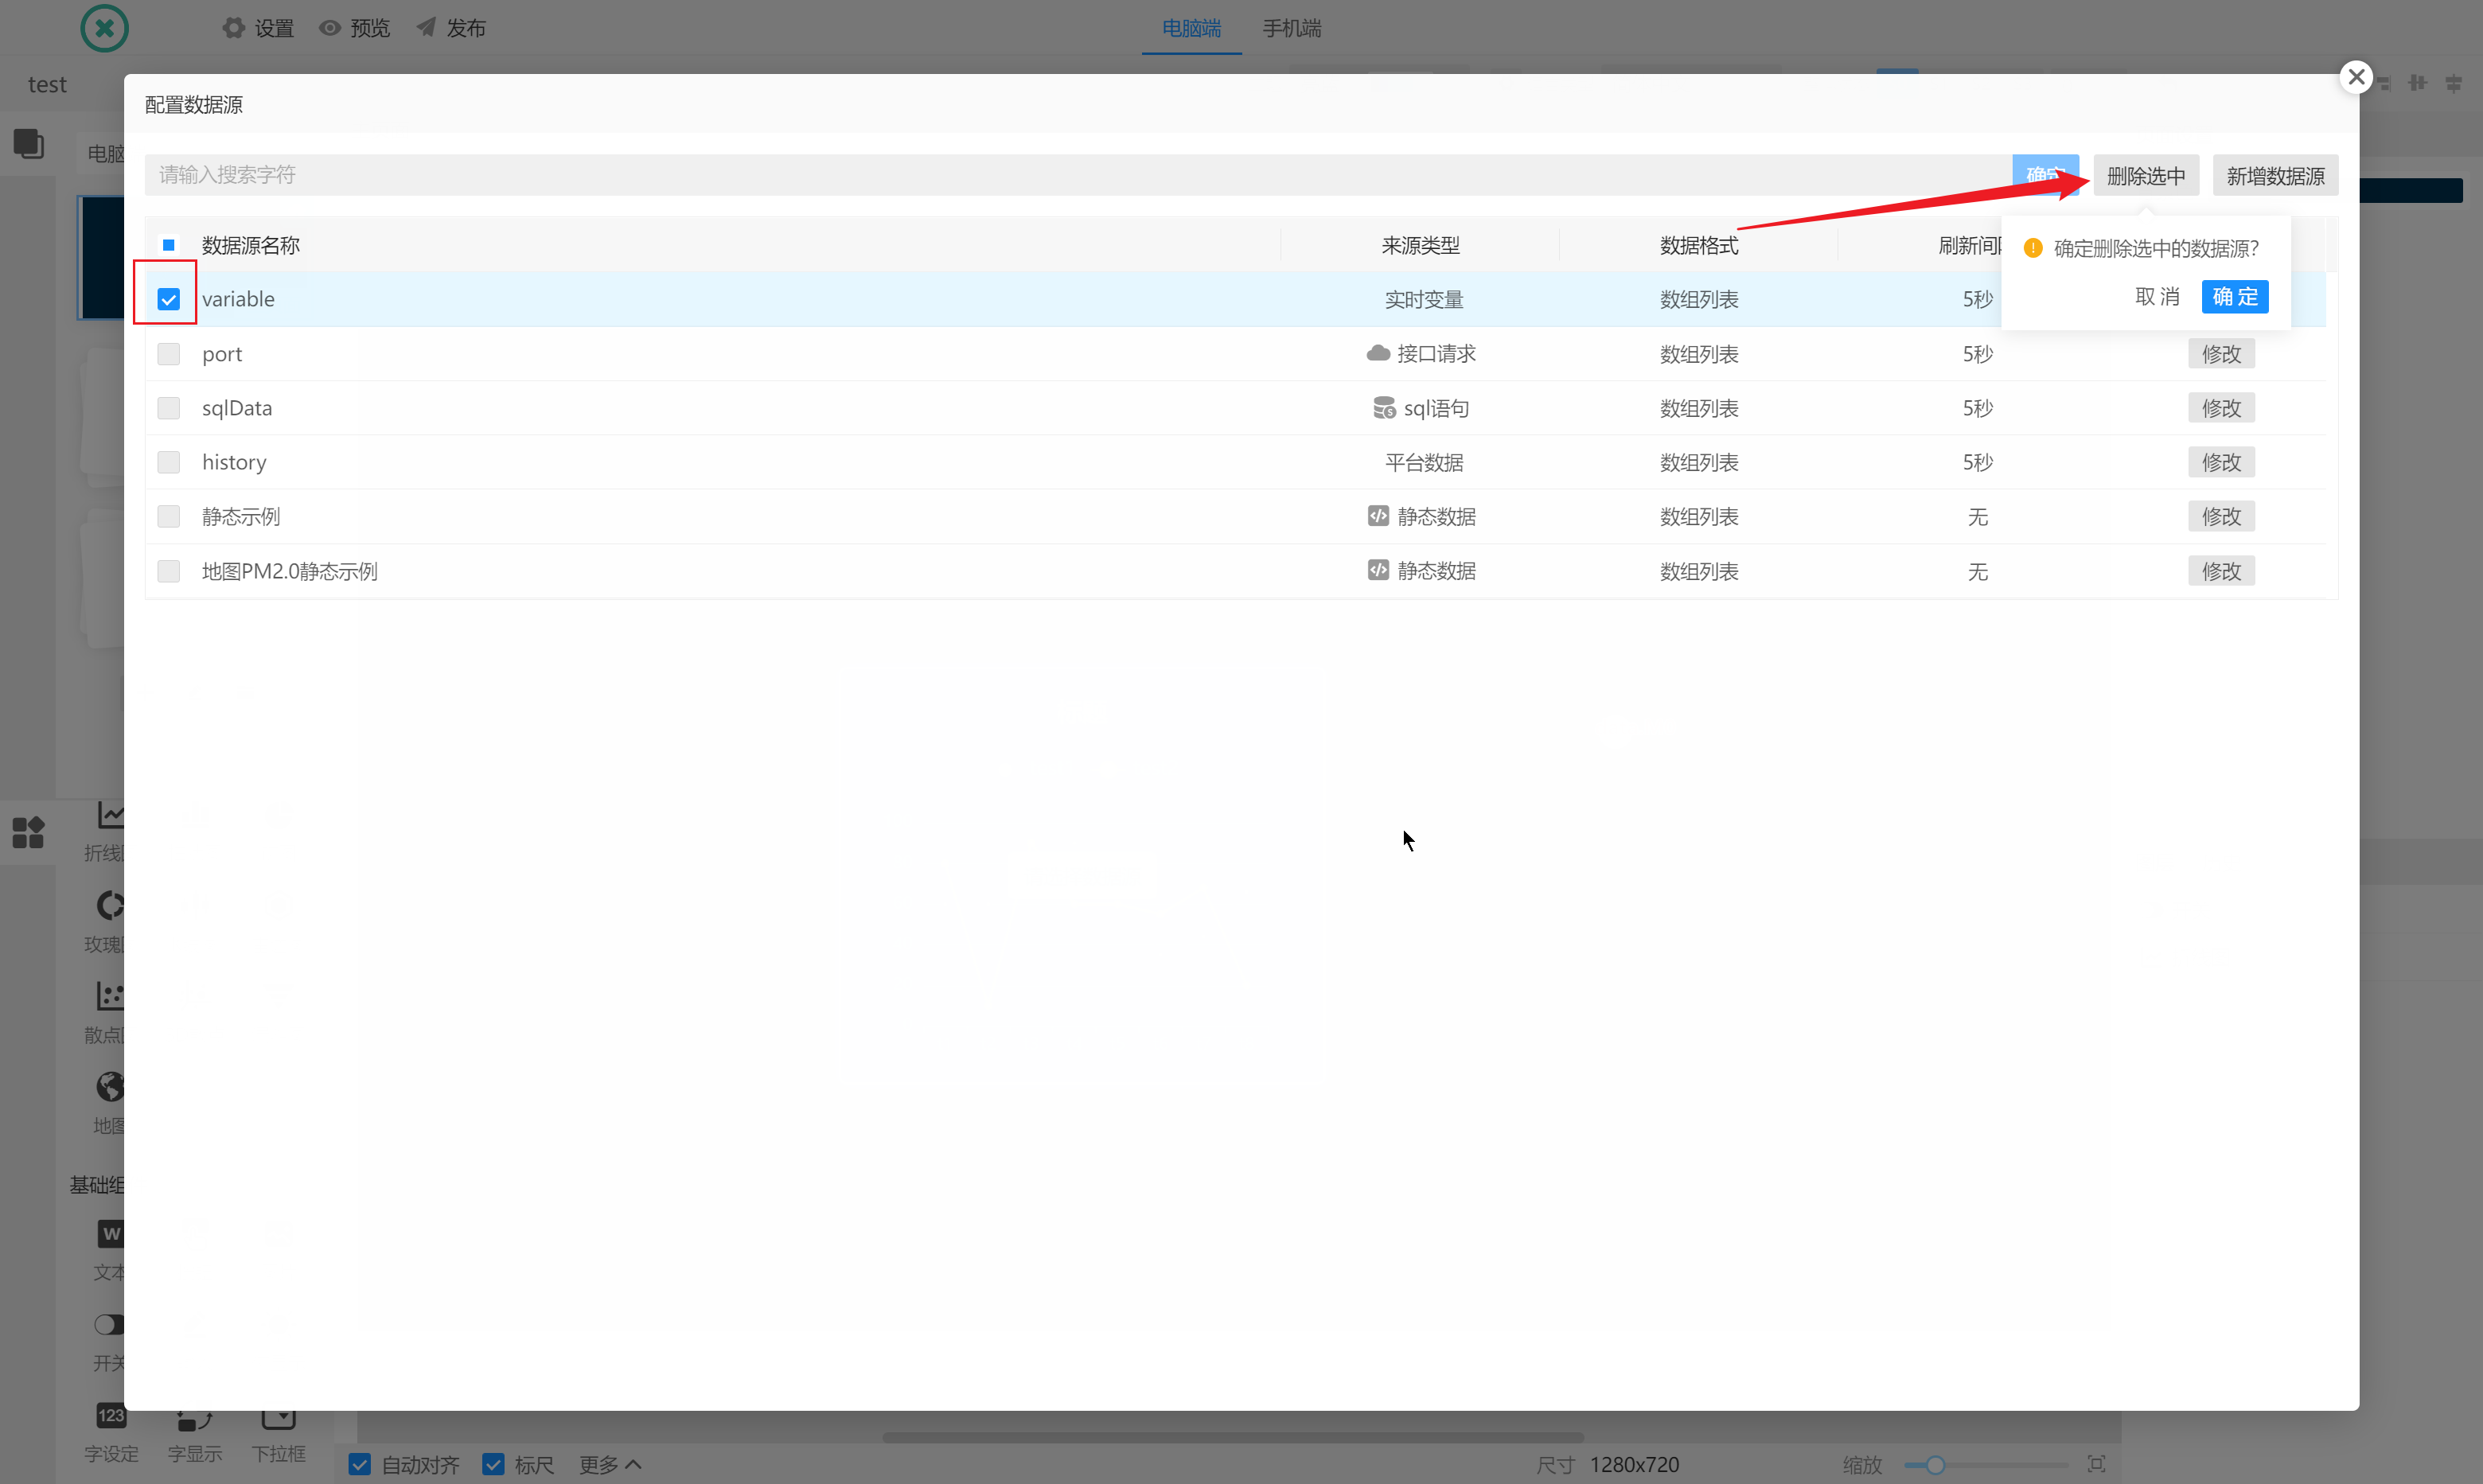Check the sqlData row checkbox
The image size is (2483, 1484).
pyautogui.click(x=168, y=408)
